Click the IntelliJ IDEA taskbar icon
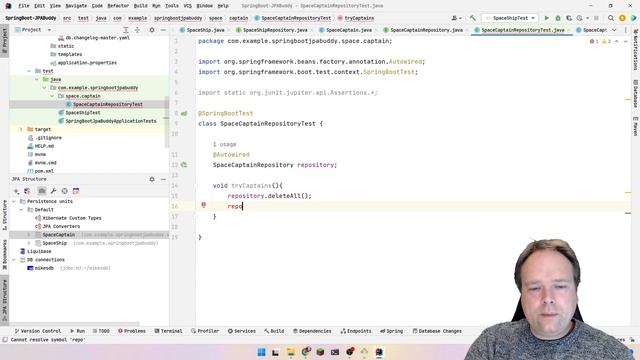Viewport: 640px width, 360px height. [379, 352]
